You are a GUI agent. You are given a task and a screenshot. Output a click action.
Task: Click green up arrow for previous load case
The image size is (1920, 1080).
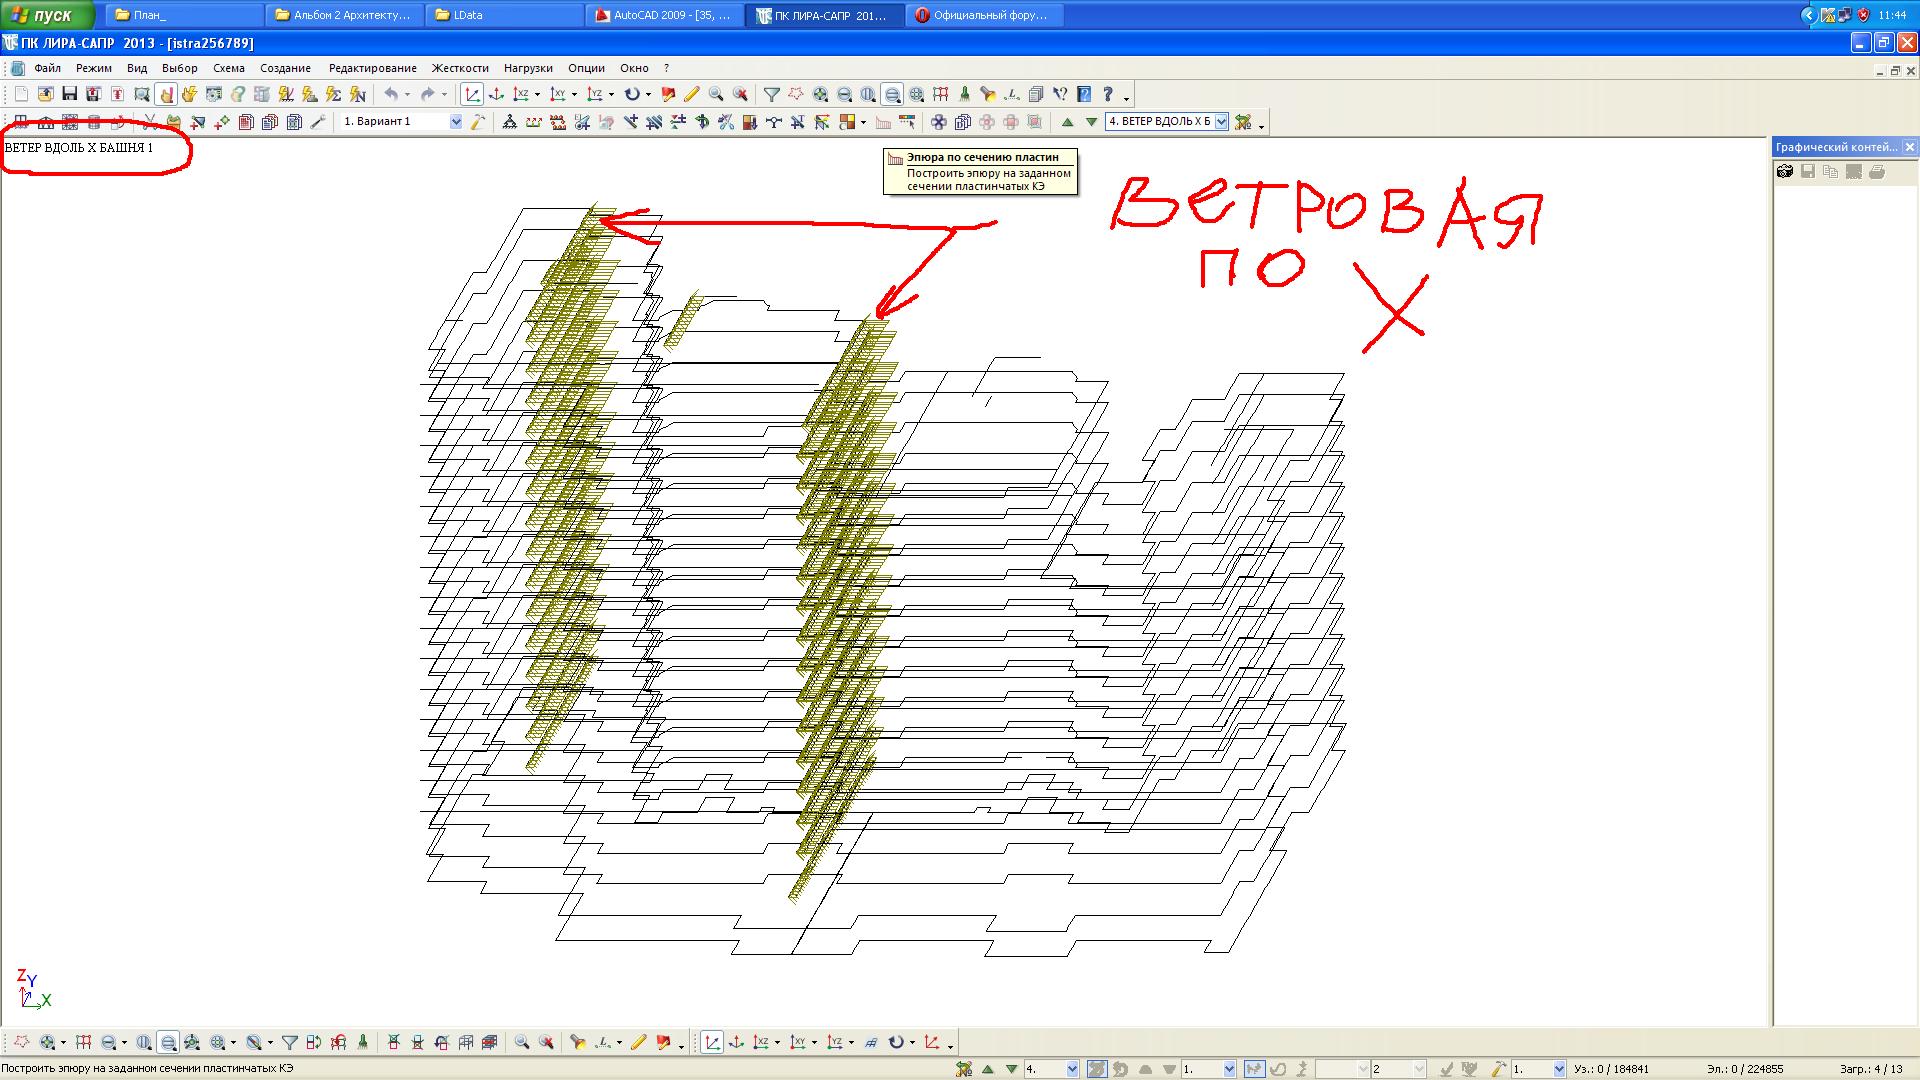click(1067, 122)
